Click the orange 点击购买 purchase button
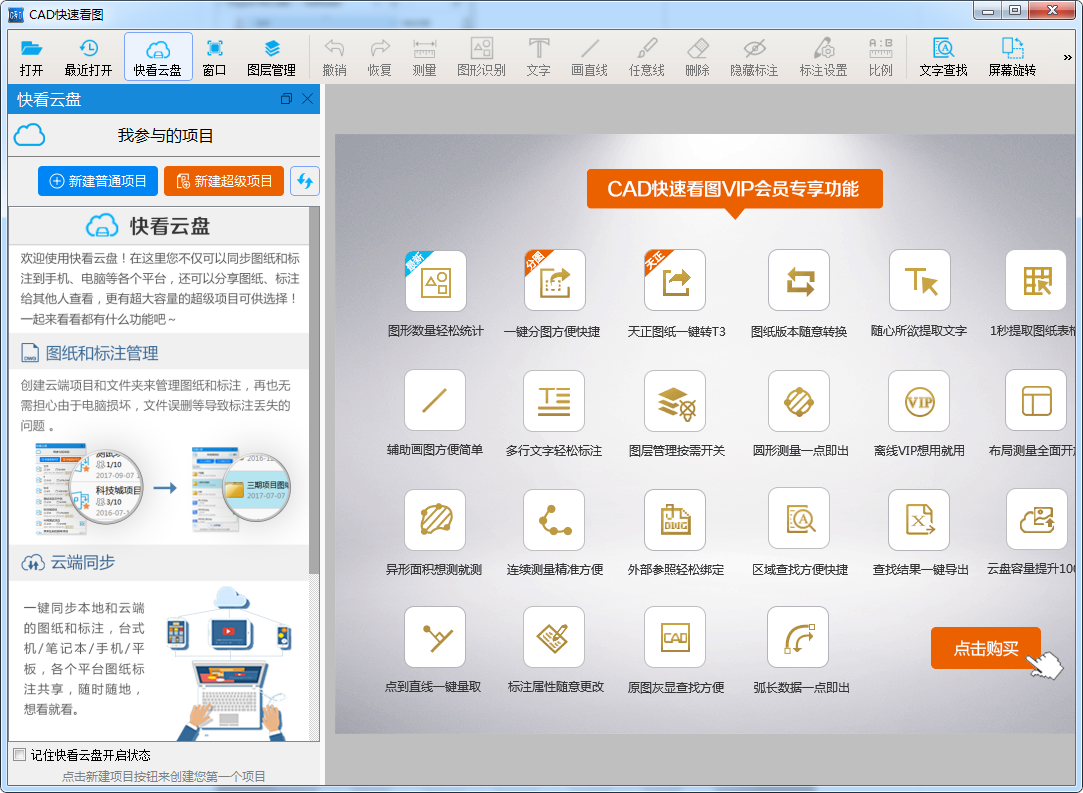Viewport: 1083px width, 793px height. tap(986, 648)
